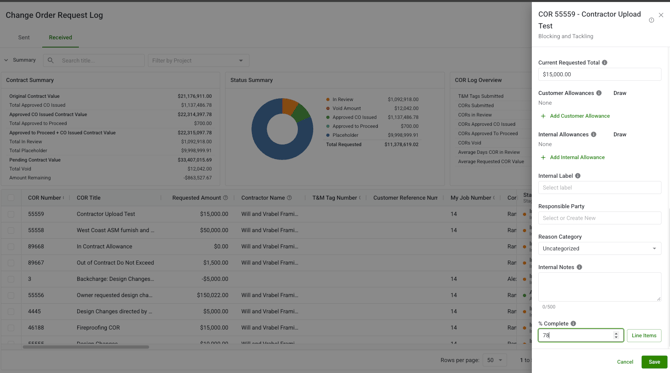
Task: Click Placeholder legend dot
Action: (328, 135)
